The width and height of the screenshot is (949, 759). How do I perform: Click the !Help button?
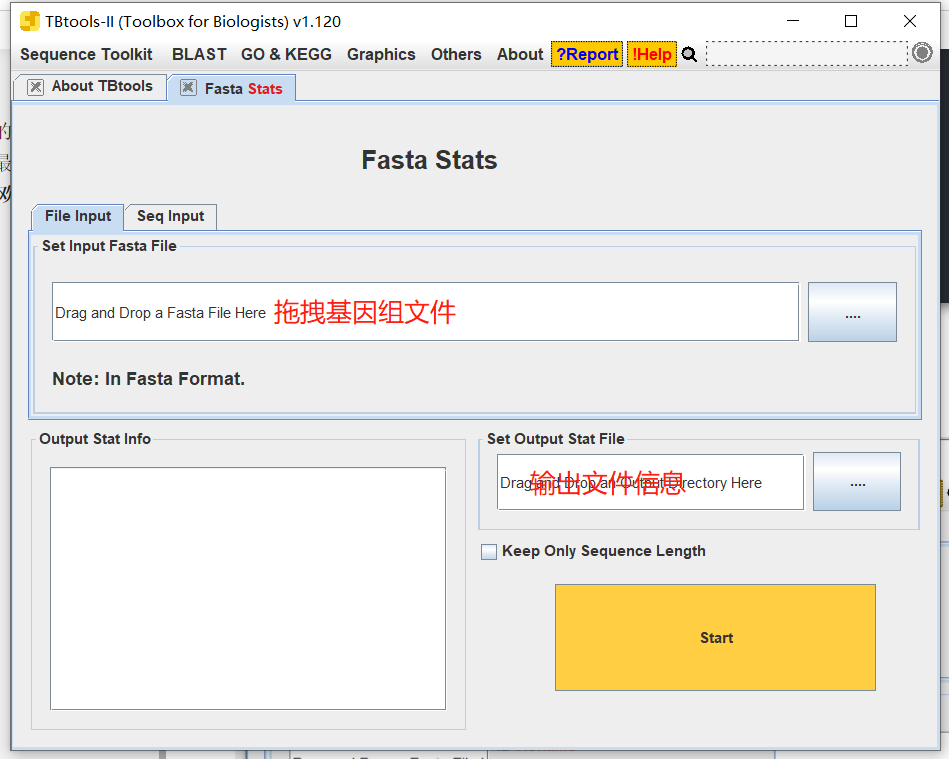[x=652, y=54]
